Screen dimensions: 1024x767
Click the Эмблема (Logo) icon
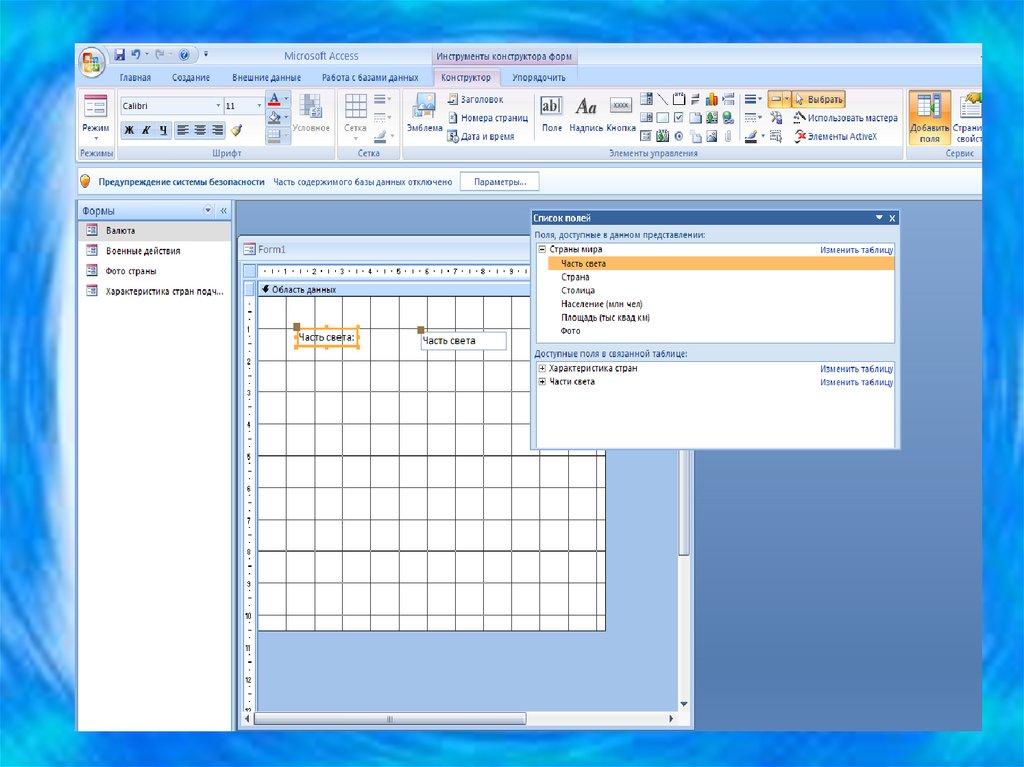[424, 112]
